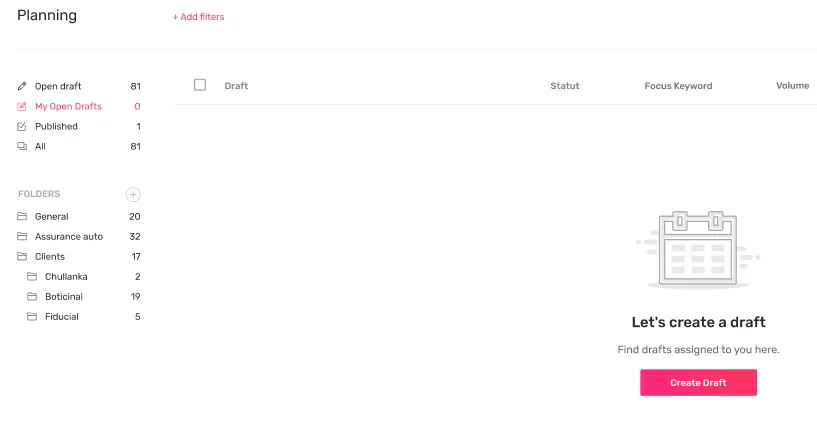Click the + Add filters link
This screenshot has width=817, height=429.
click(x=199, y=17)
